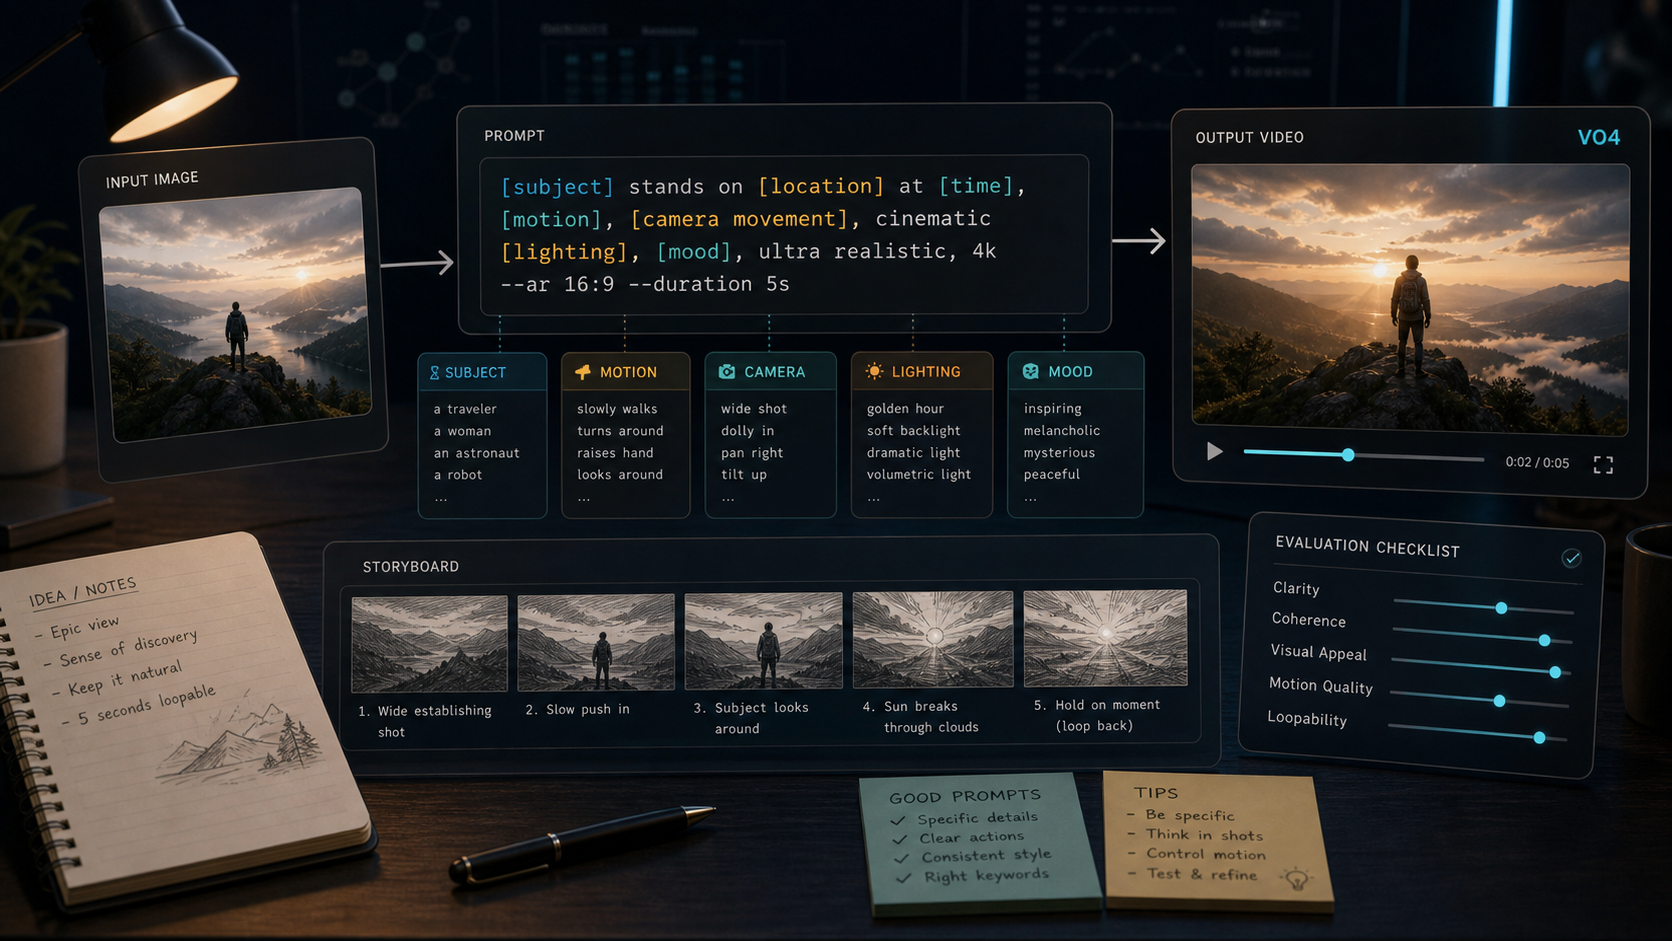Click the 'Consistent style' checkmark on Good Prompts note
This screenshot has width=1672, height=941.
902,859
